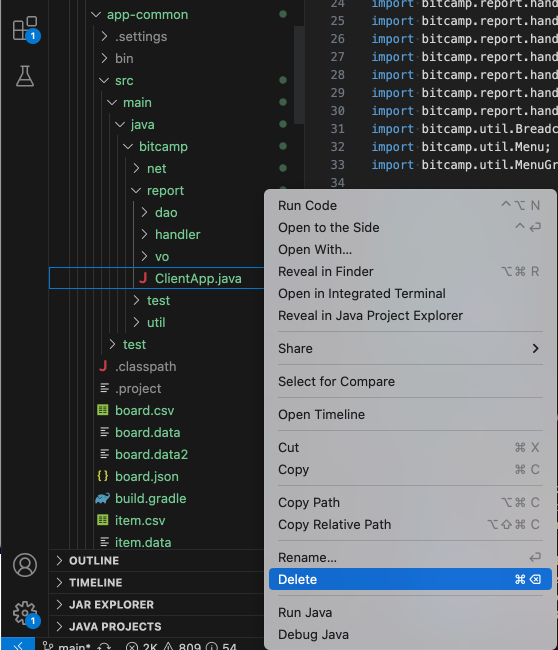558x650 pixels.
Task: Open the Testing flask icon
Action: click(x=25, y=76)
